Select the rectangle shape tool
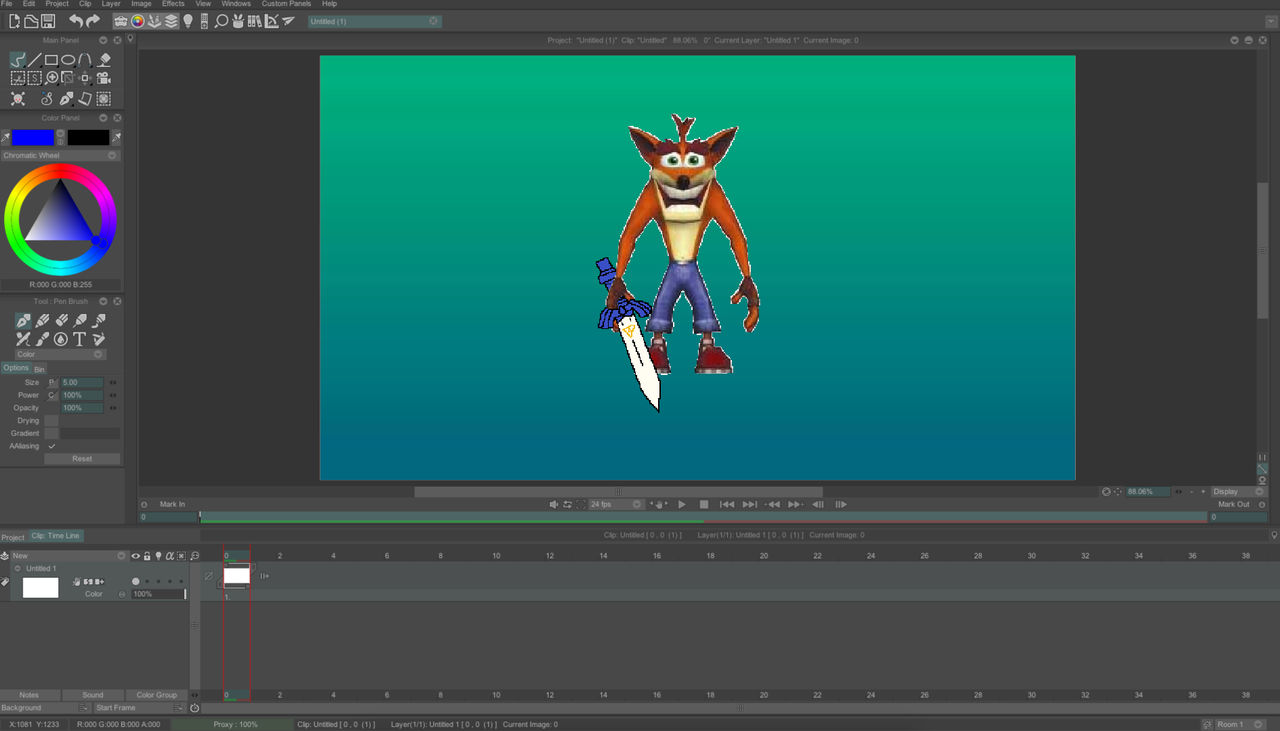This screenshot has width=1280, height=731. [51, 60]
